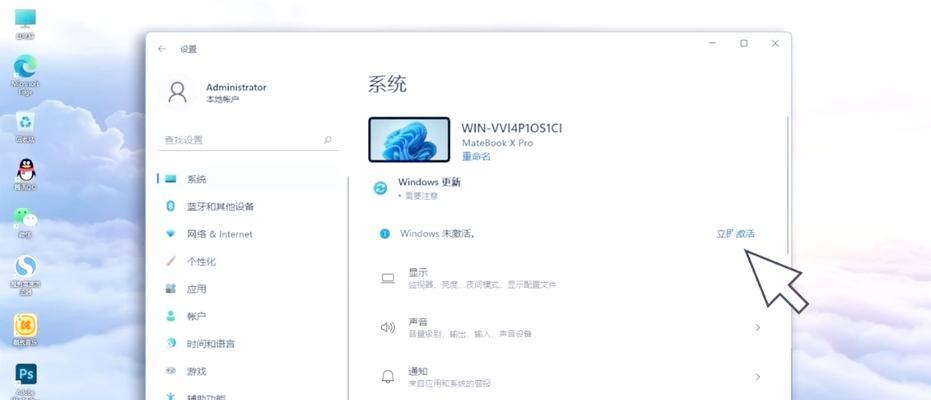This screenshot has width=931, height=400.
Task: Click 立即激活 to activate Windows
Action: coord(735,234)
